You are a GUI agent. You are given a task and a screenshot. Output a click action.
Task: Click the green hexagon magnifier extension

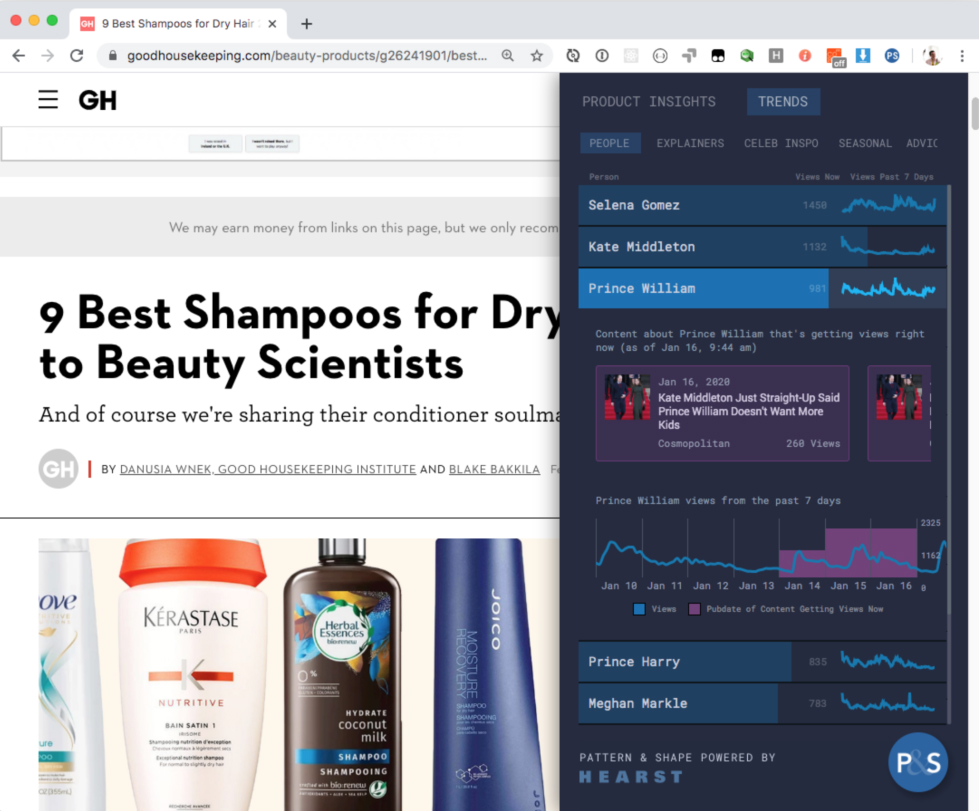pos(747,56)
